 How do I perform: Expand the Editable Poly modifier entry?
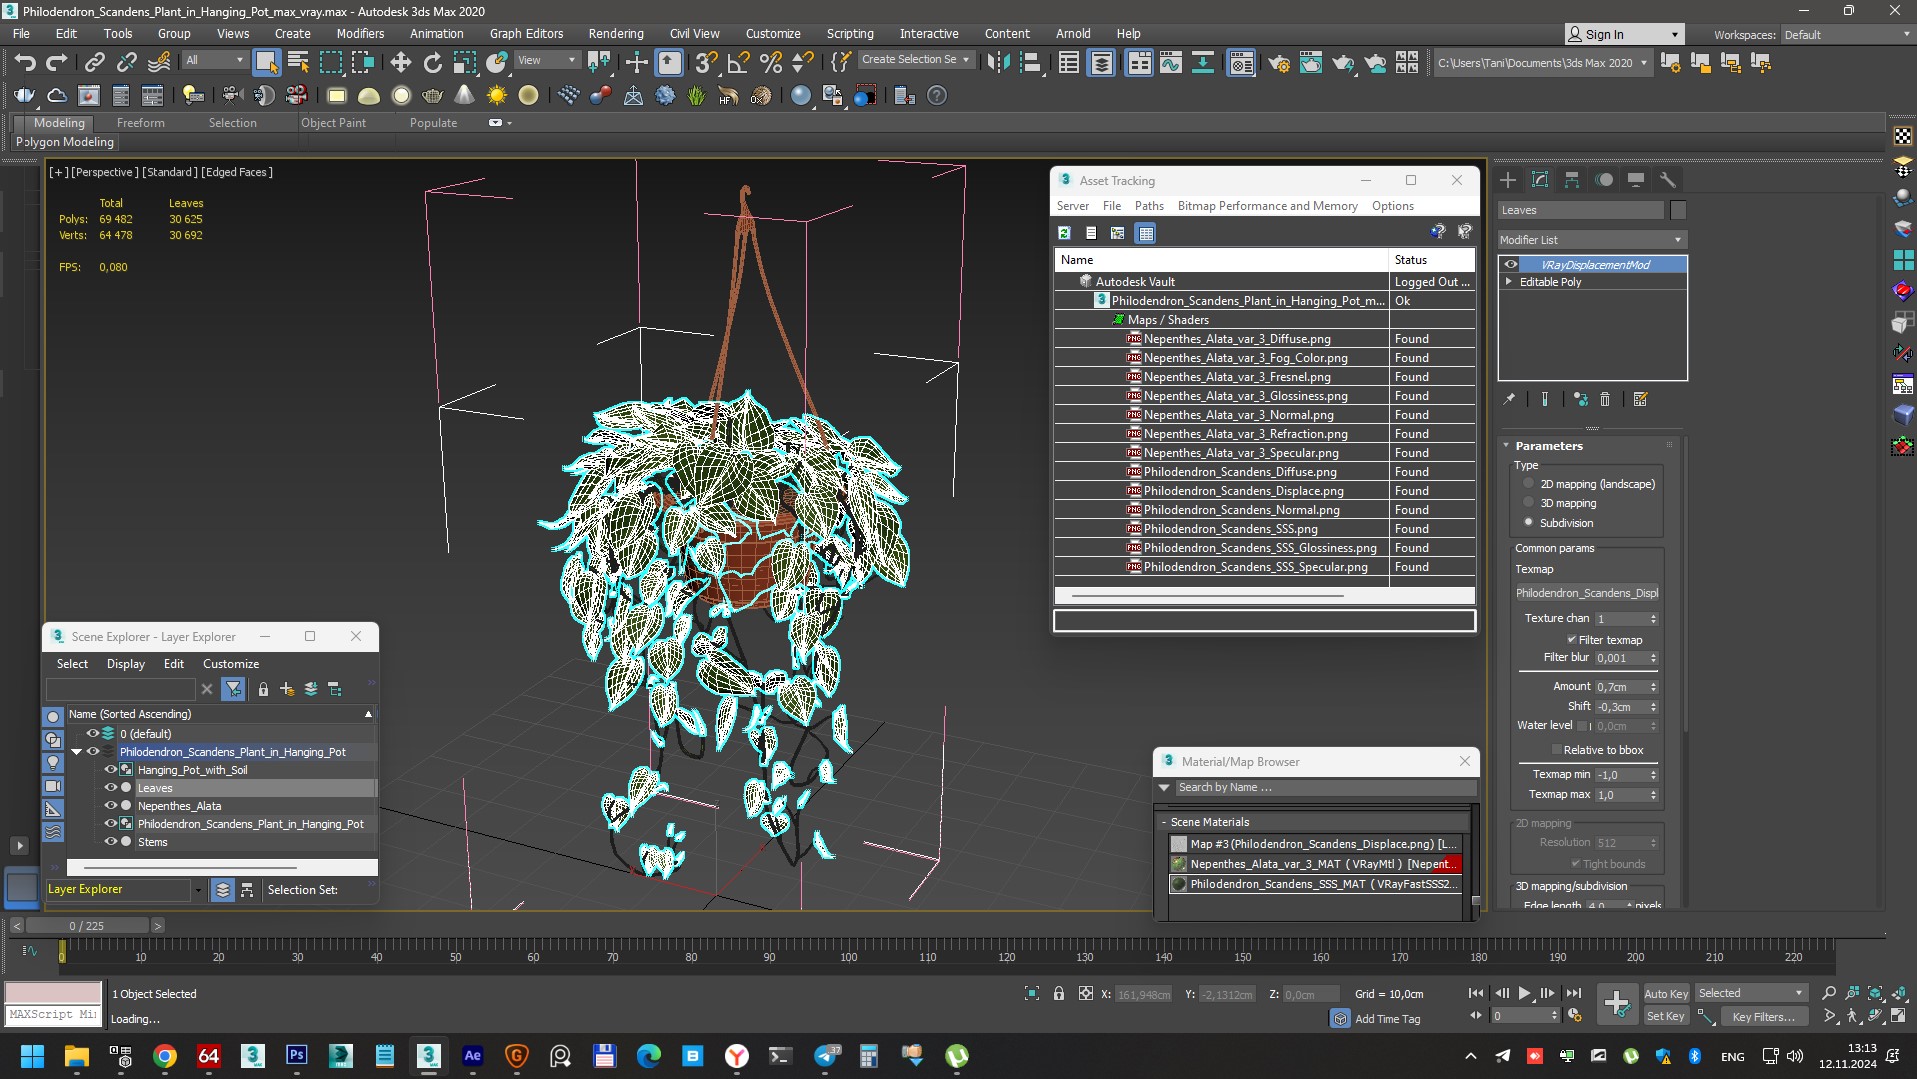click(1509, 282)
